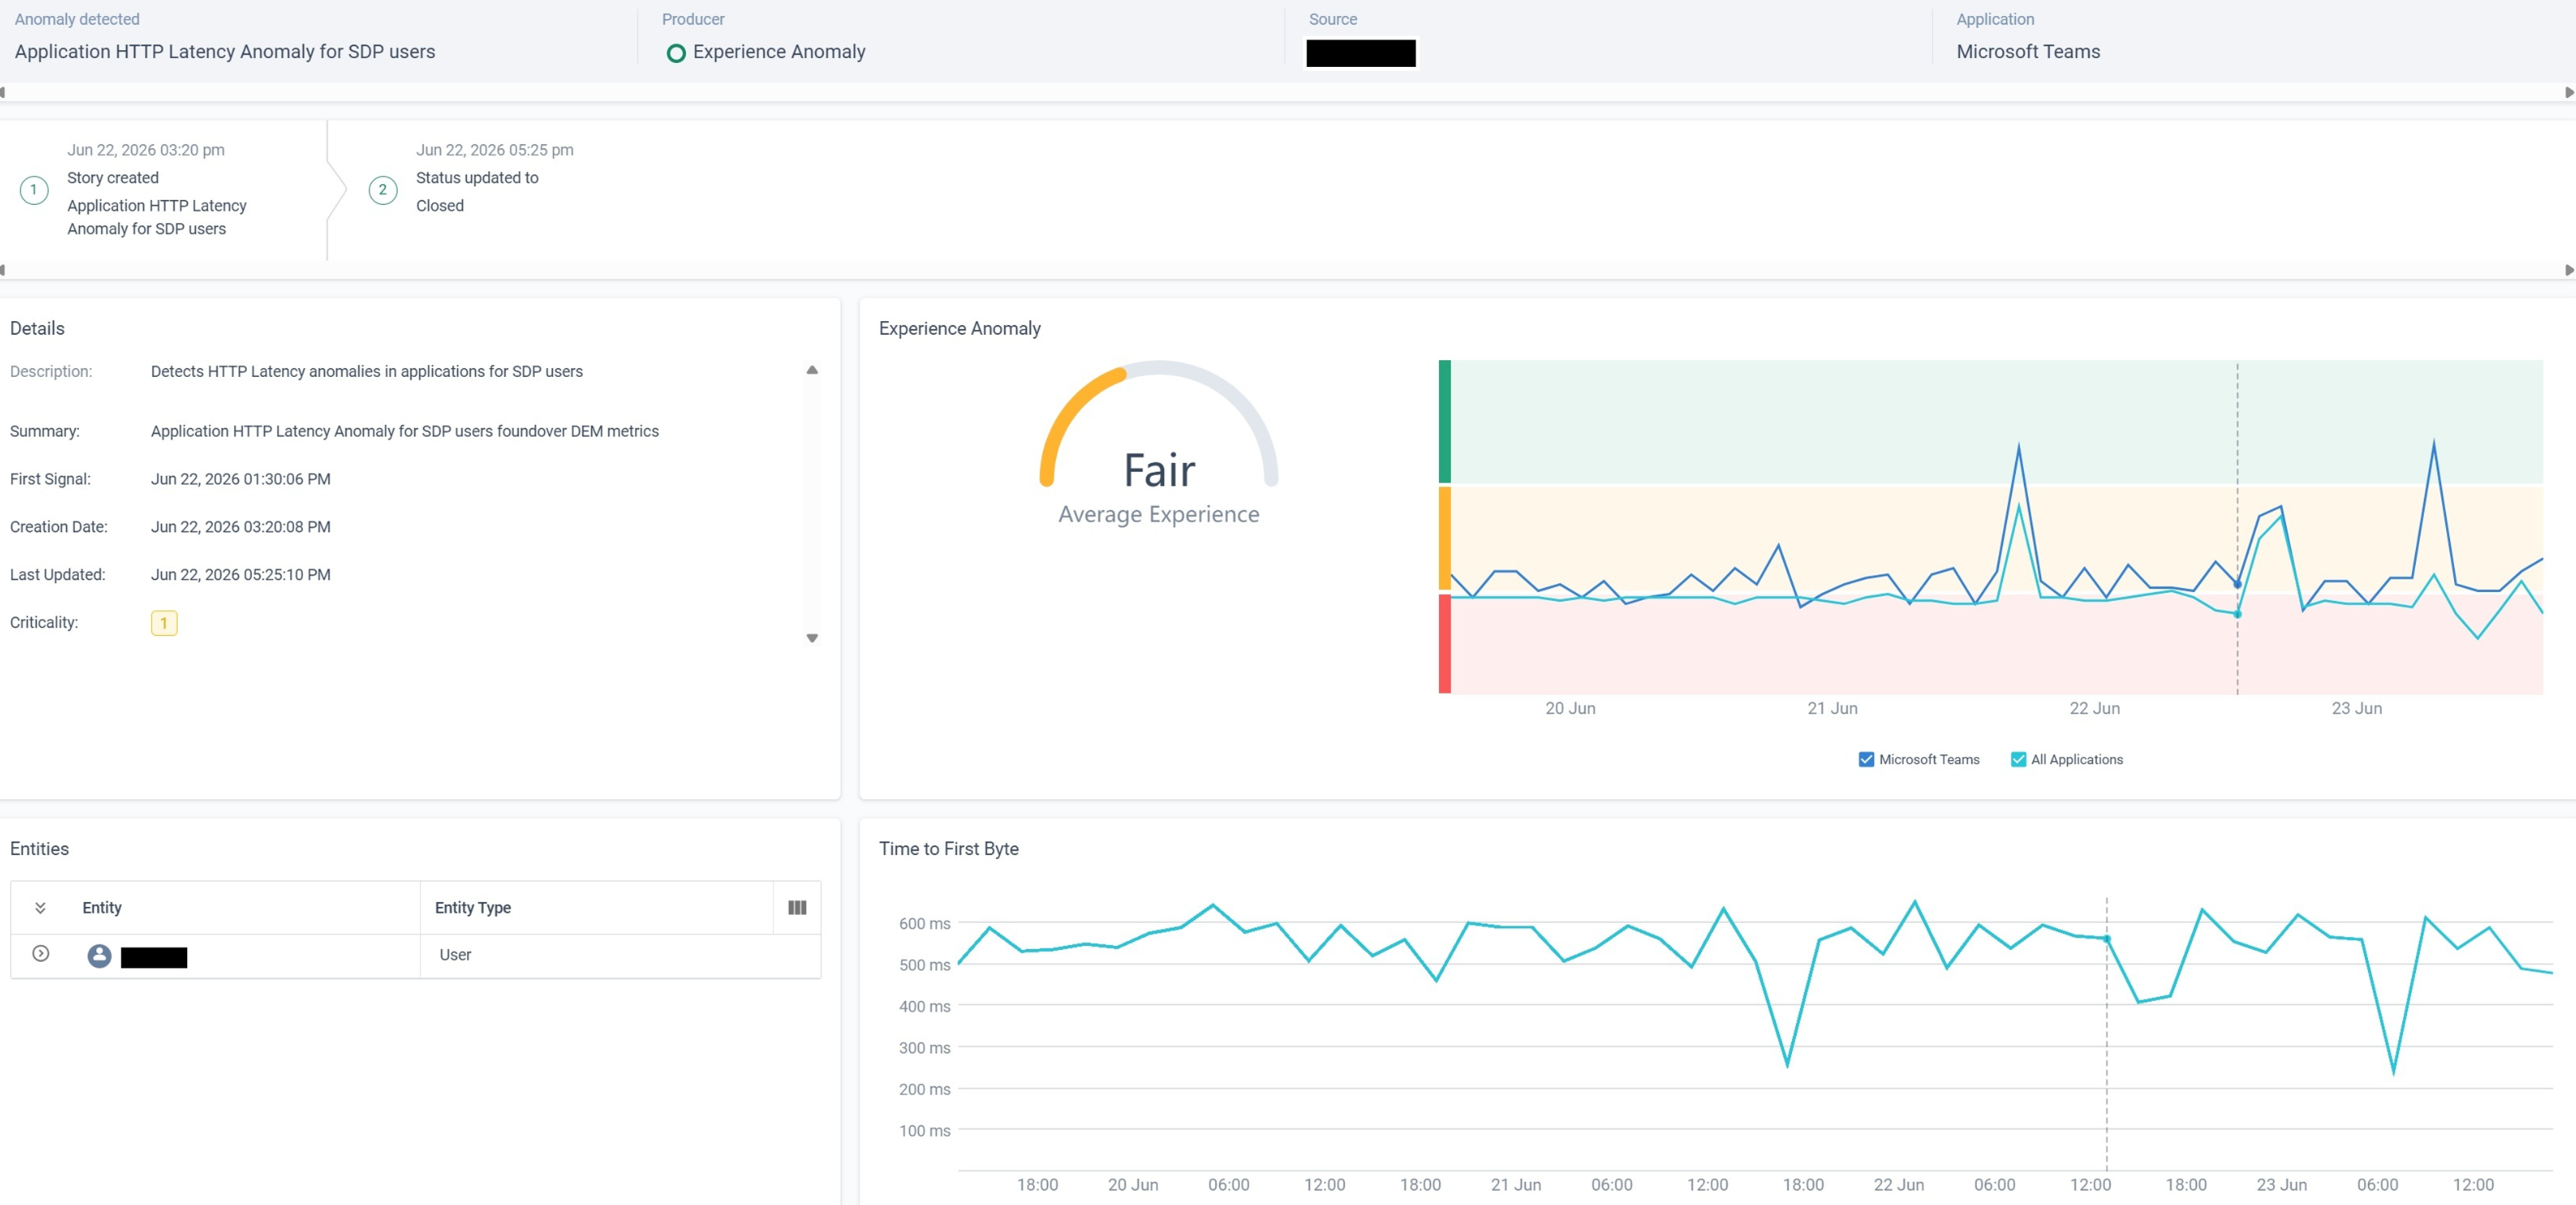Image resolution: width=2576 pixels, height=1205 pixels.
Task: Click right scroll arrow of timeline bar
Action: point(2569,270)
